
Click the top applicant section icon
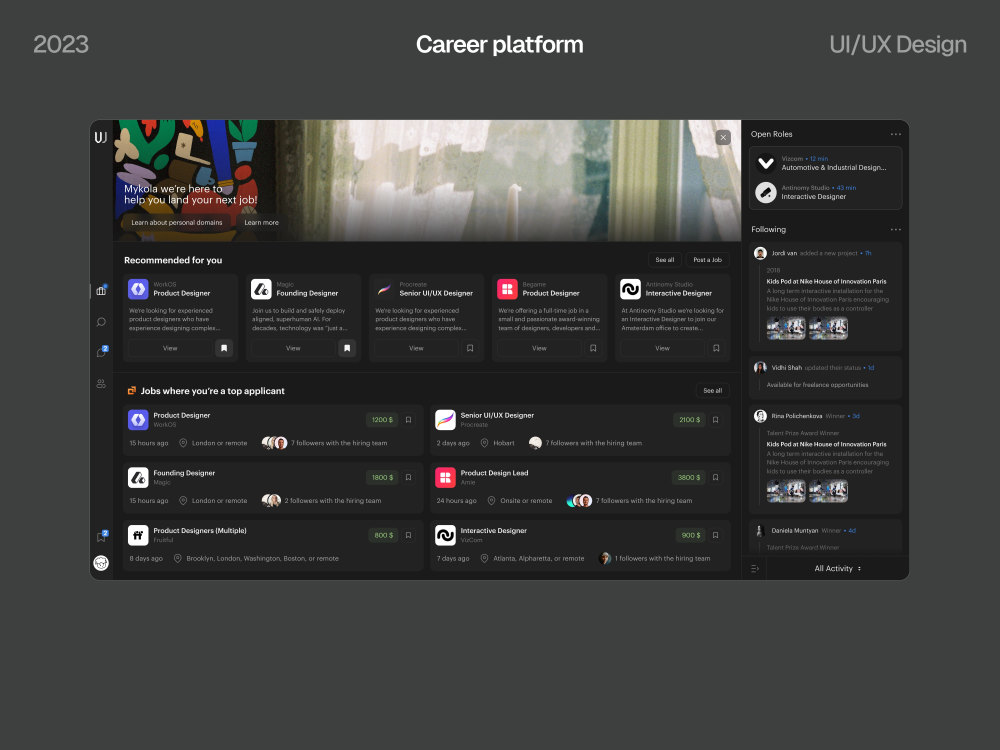pyautogui.click(x=131, y=390)
